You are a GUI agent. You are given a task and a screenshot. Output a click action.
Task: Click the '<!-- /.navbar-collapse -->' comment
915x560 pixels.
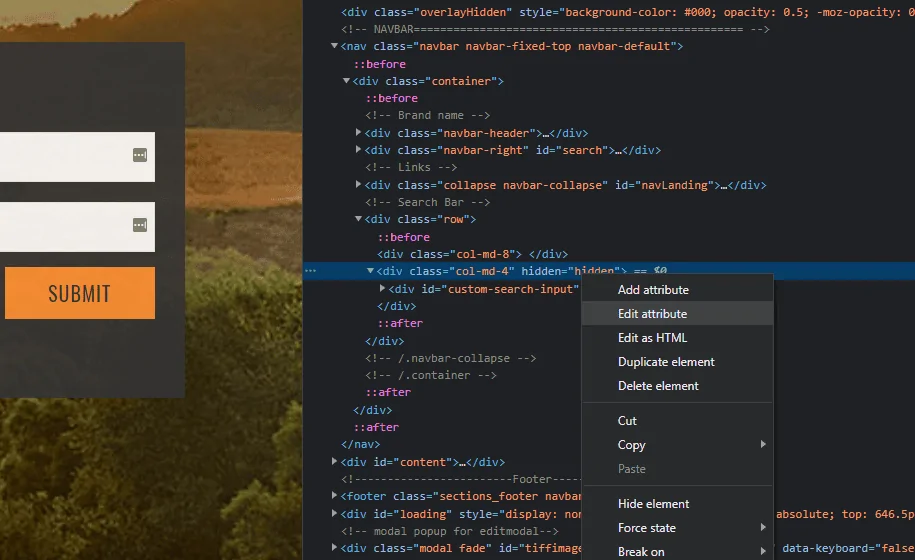[450, 358]
